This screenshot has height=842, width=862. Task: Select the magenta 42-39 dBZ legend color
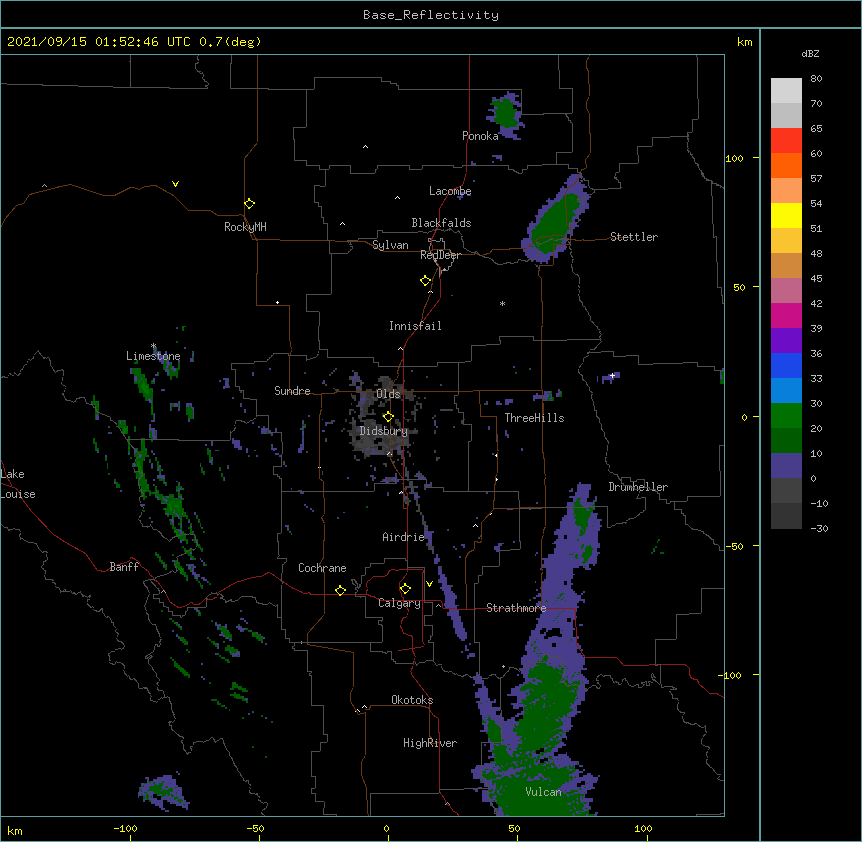coord(786,315)
